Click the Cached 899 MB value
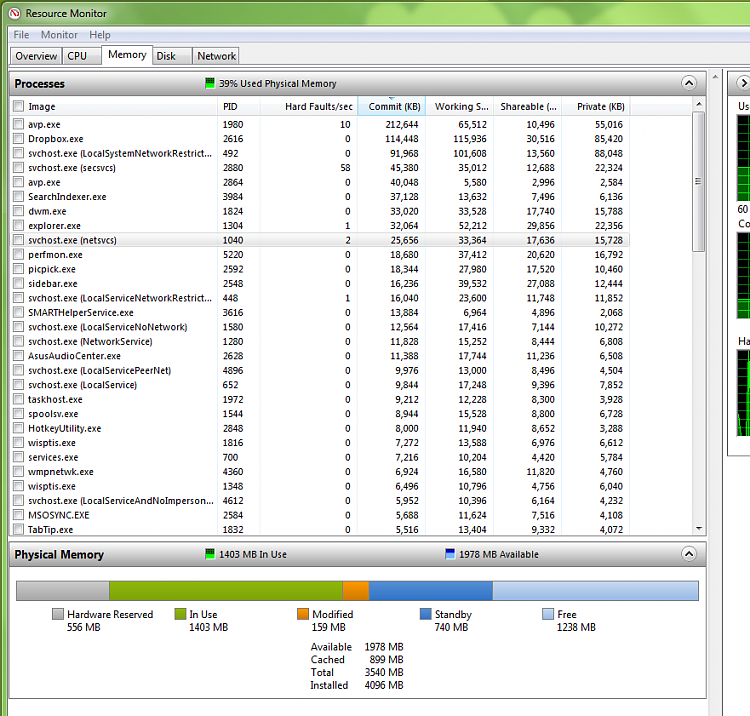 pos(386,659)
